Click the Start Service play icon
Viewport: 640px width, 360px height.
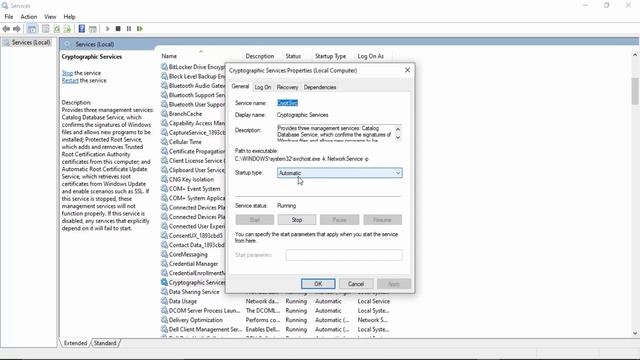click(107, 29)
